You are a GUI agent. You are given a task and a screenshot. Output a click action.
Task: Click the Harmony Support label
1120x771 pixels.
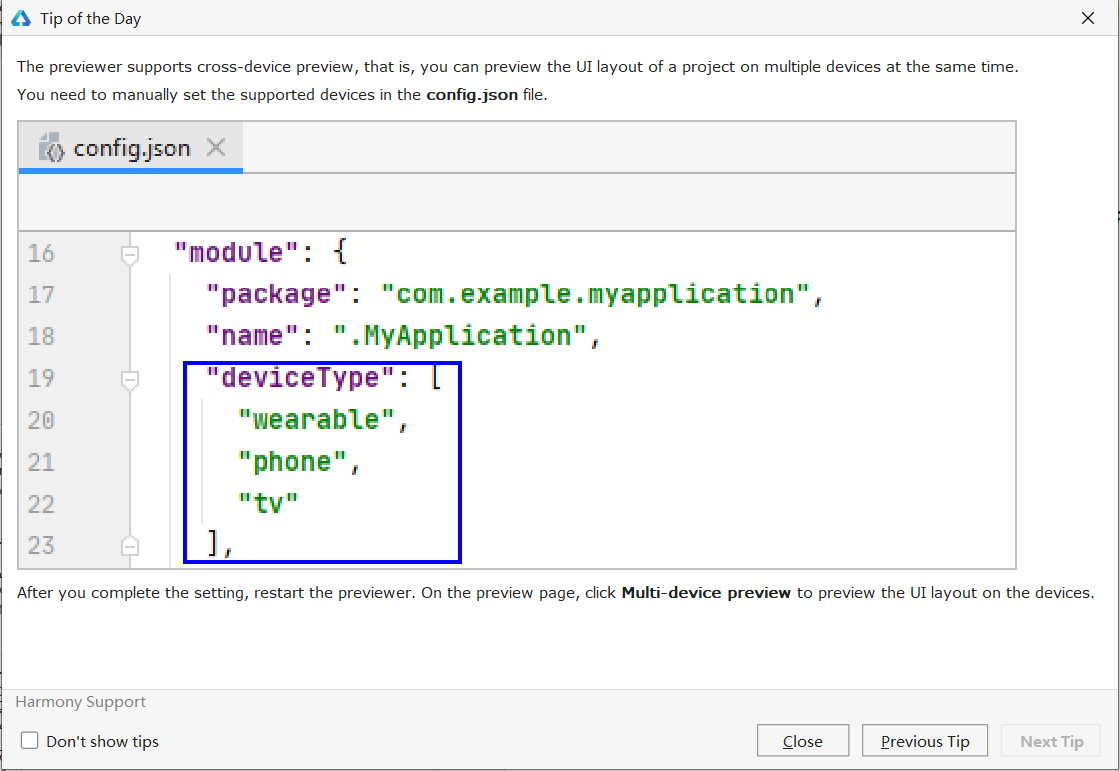click(80, 702)
